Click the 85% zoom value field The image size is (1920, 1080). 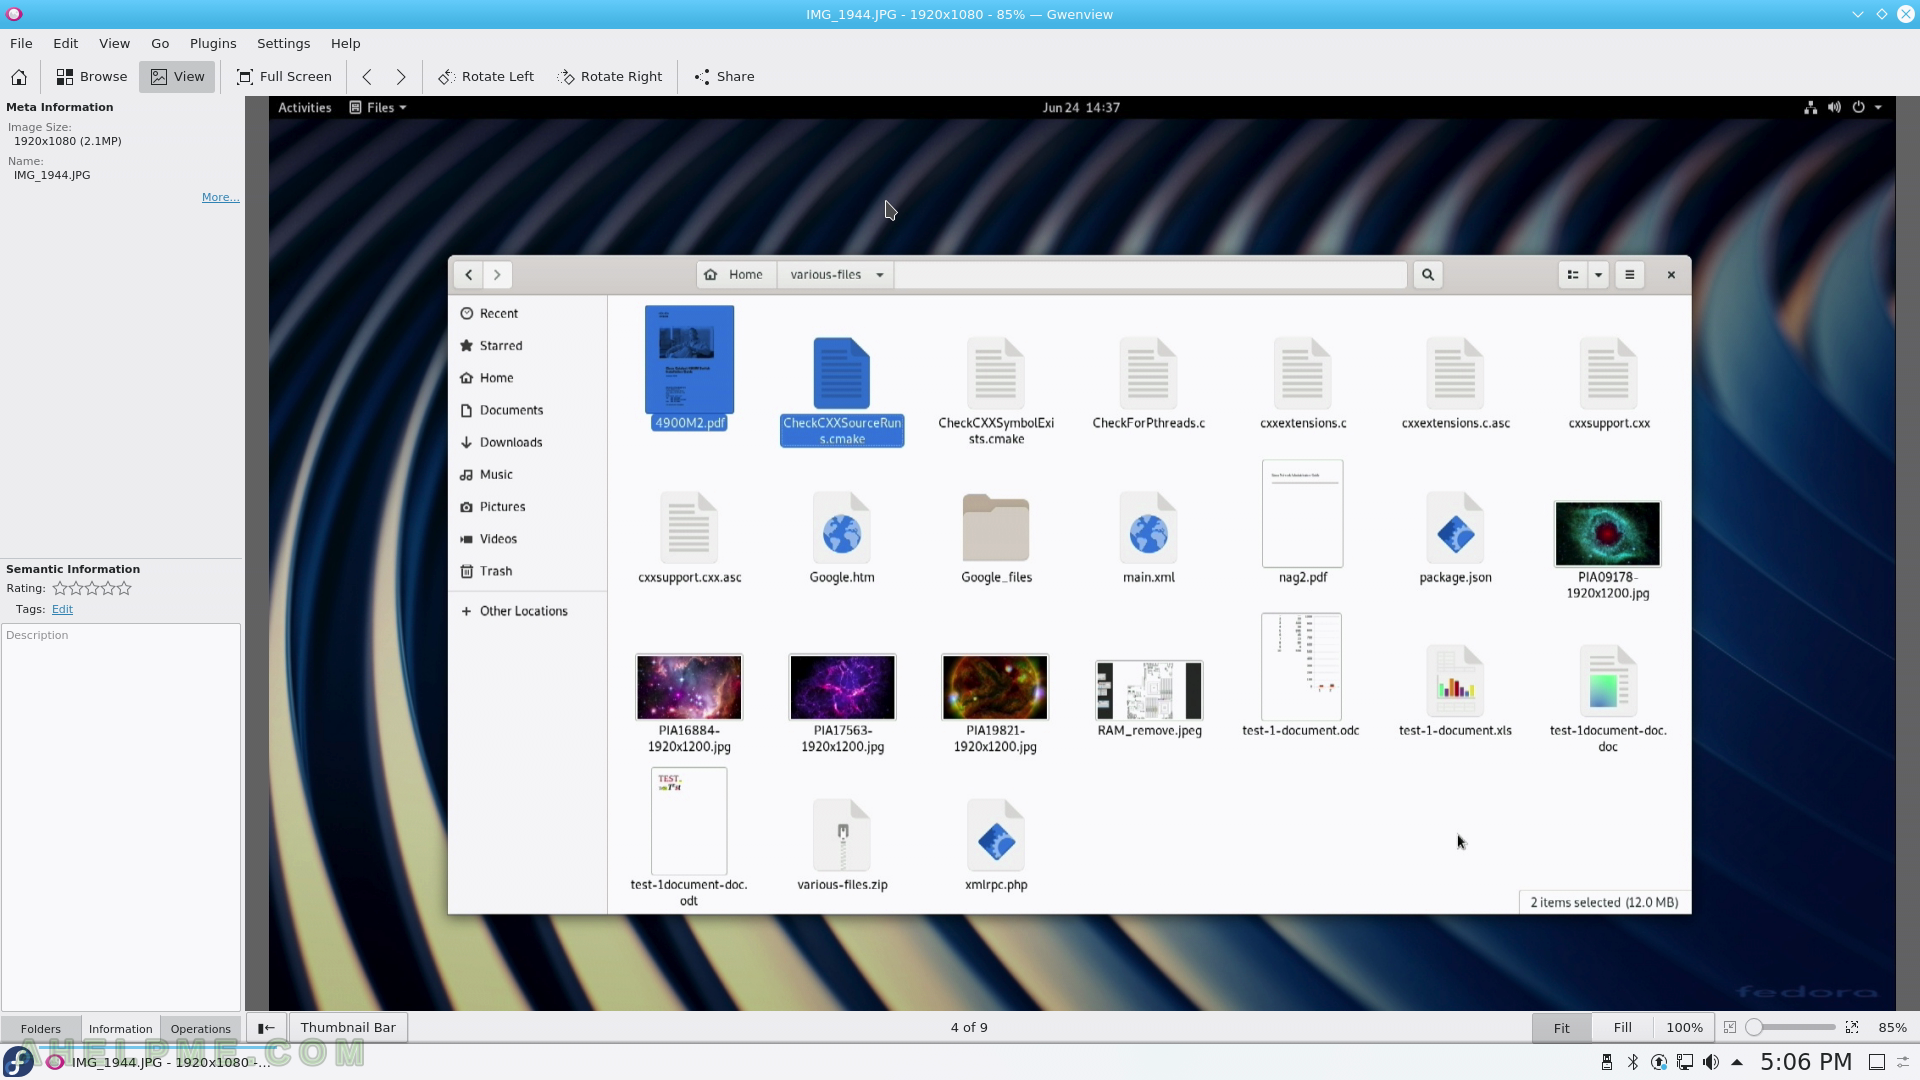[x=1892, y=1028]
